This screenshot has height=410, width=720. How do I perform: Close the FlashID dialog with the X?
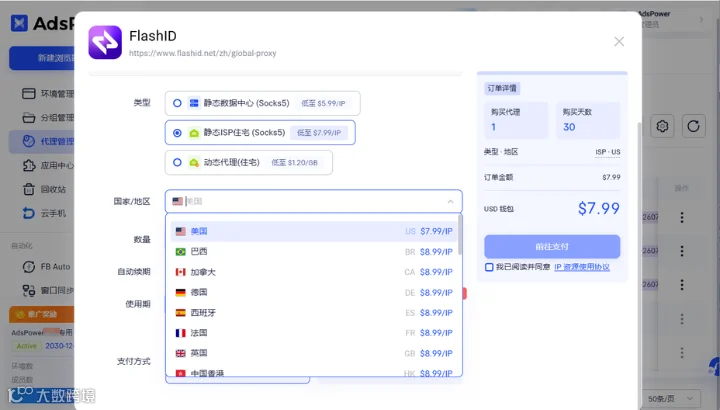(x=619, y=42)
